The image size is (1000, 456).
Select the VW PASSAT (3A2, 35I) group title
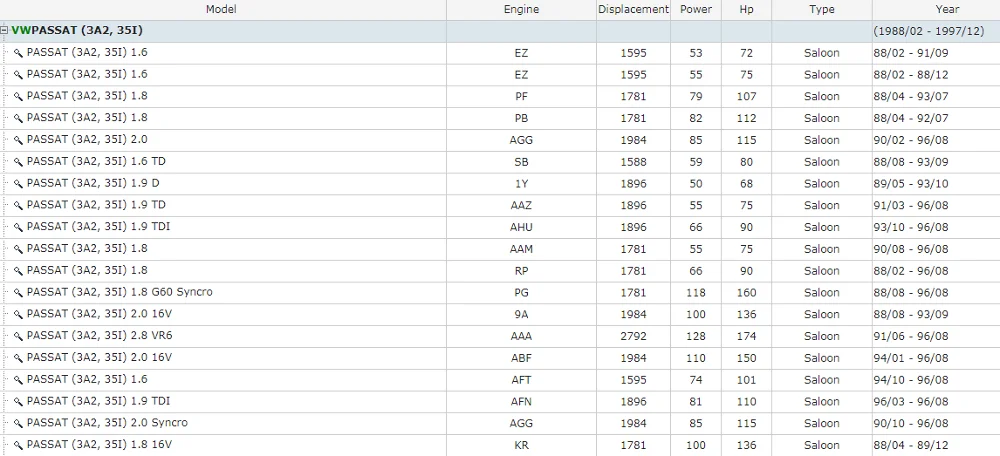point(77,31)
